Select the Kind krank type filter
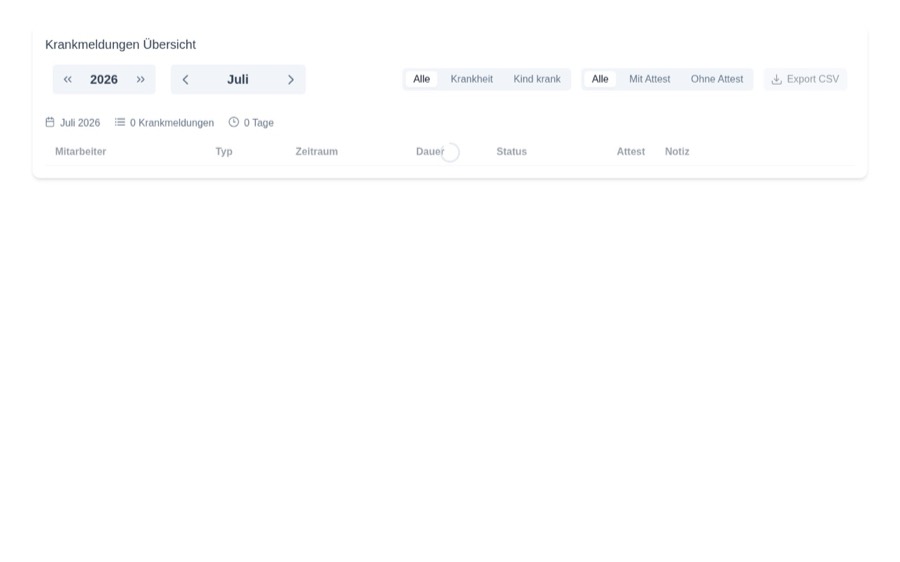Image resolution: width=900 pixels, height=562 pixels. (x=537, y=79)
